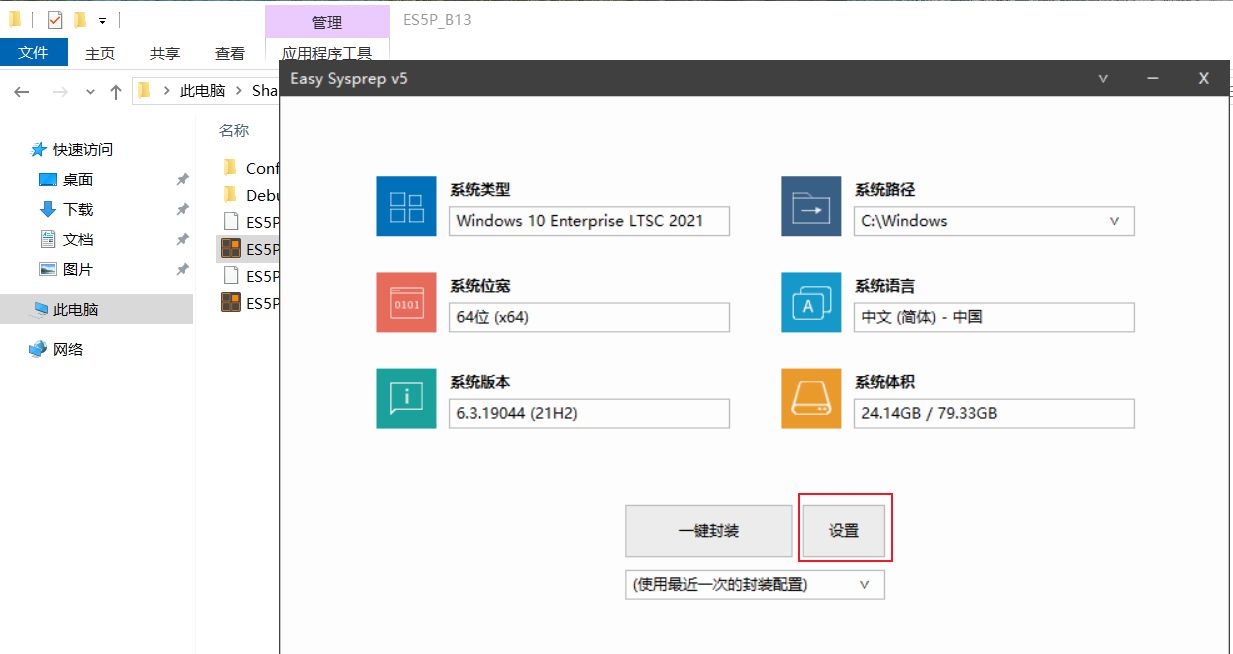Expand the 使用最近一次的封装配置 dropdown
Image resolution: width=1233 pixels, height=654 pixels.
864,584
